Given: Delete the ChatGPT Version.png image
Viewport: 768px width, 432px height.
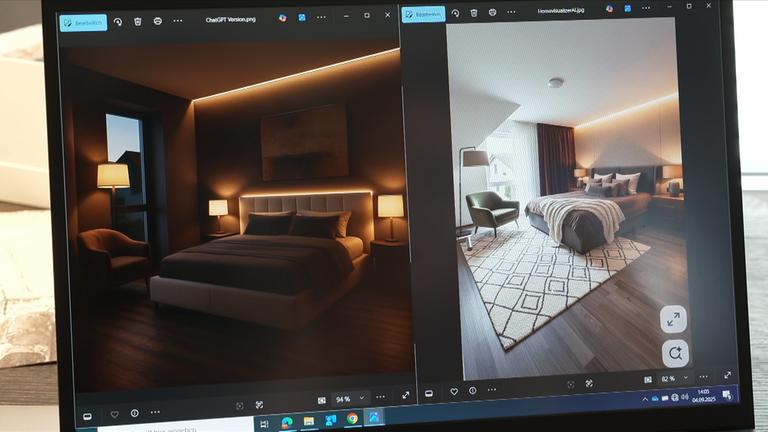Looking at the screenshot, I should pos(137,21).
